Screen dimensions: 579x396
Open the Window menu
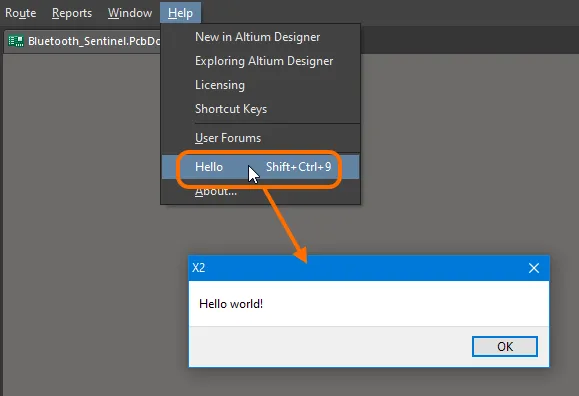coord(130,13)
